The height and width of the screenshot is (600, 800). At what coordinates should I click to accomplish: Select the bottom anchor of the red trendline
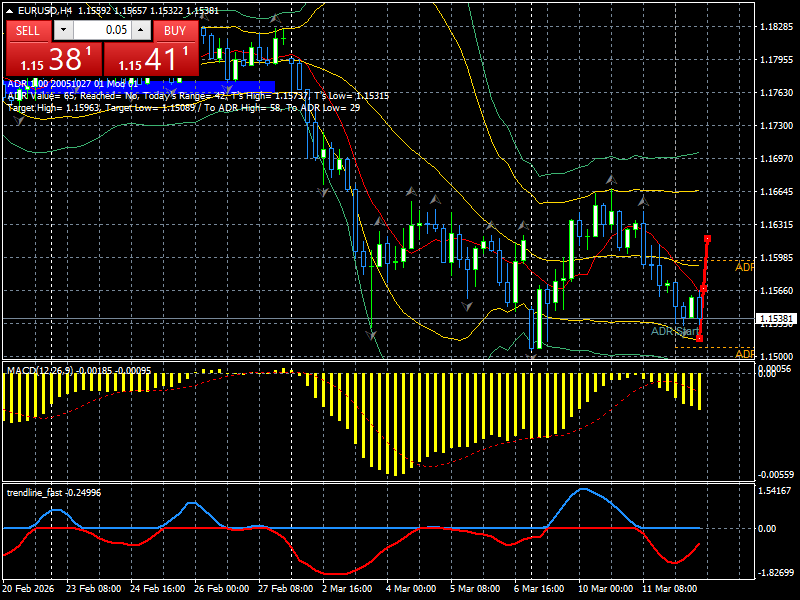coord(699,338)
